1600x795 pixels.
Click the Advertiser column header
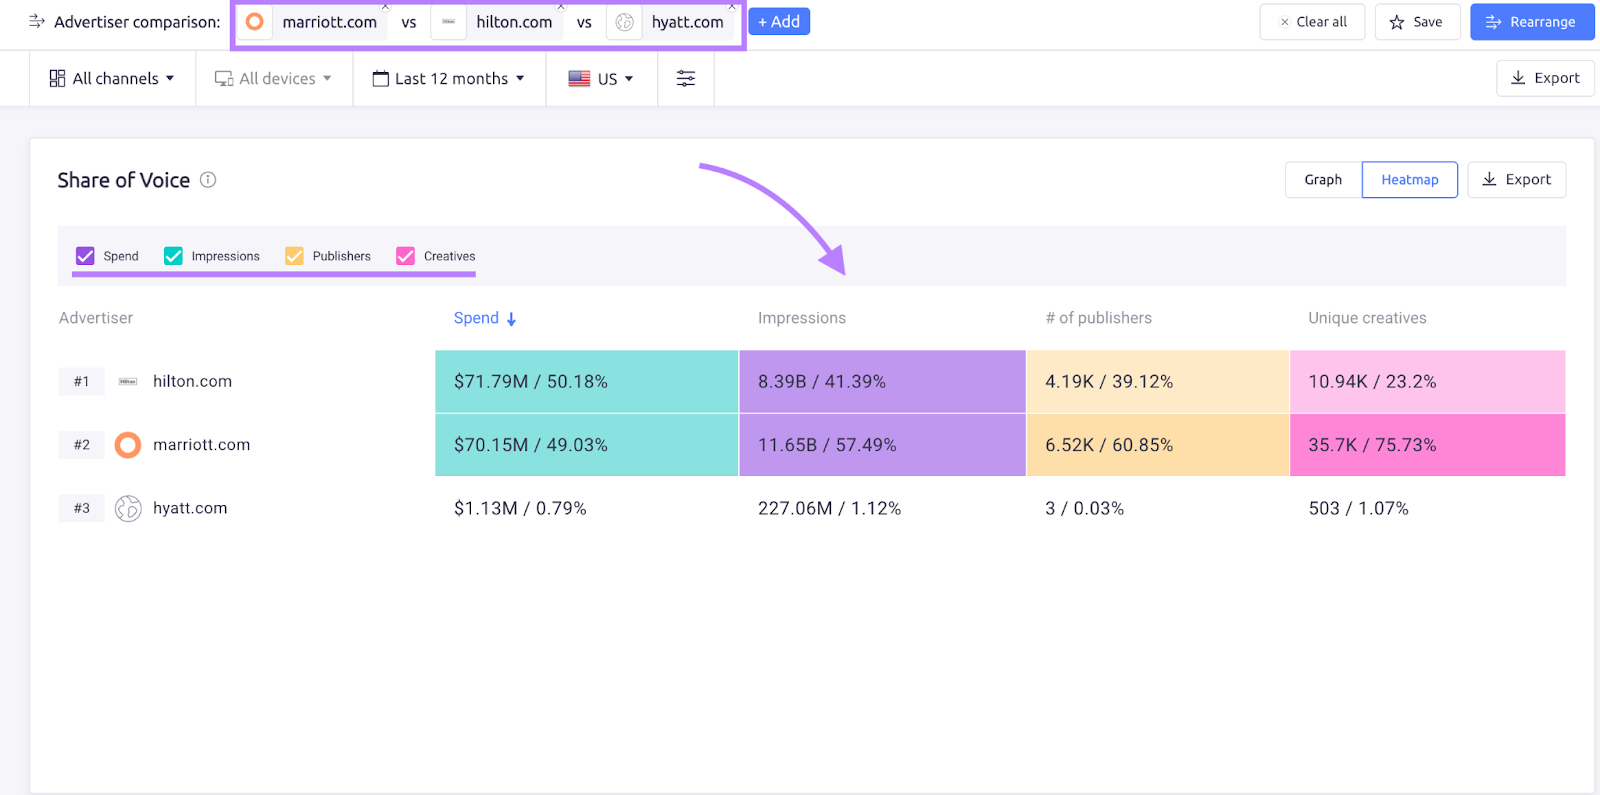click(x=96, y=318)
